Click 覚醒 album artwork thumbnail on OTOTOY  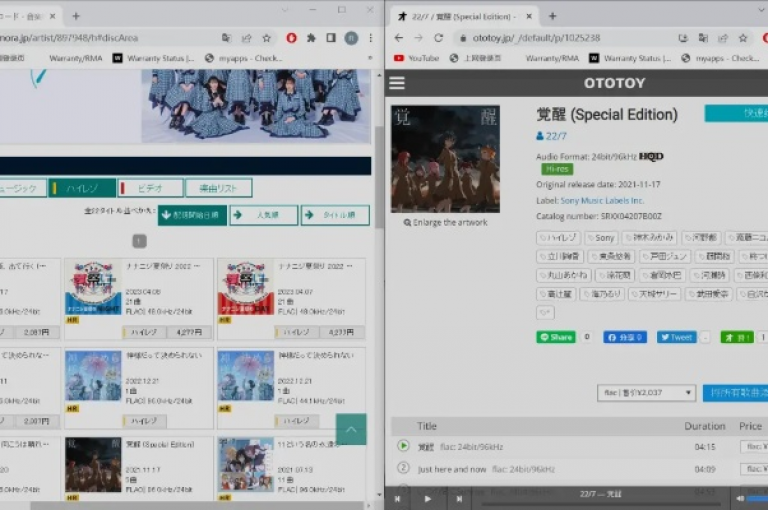tap(445, 159)
